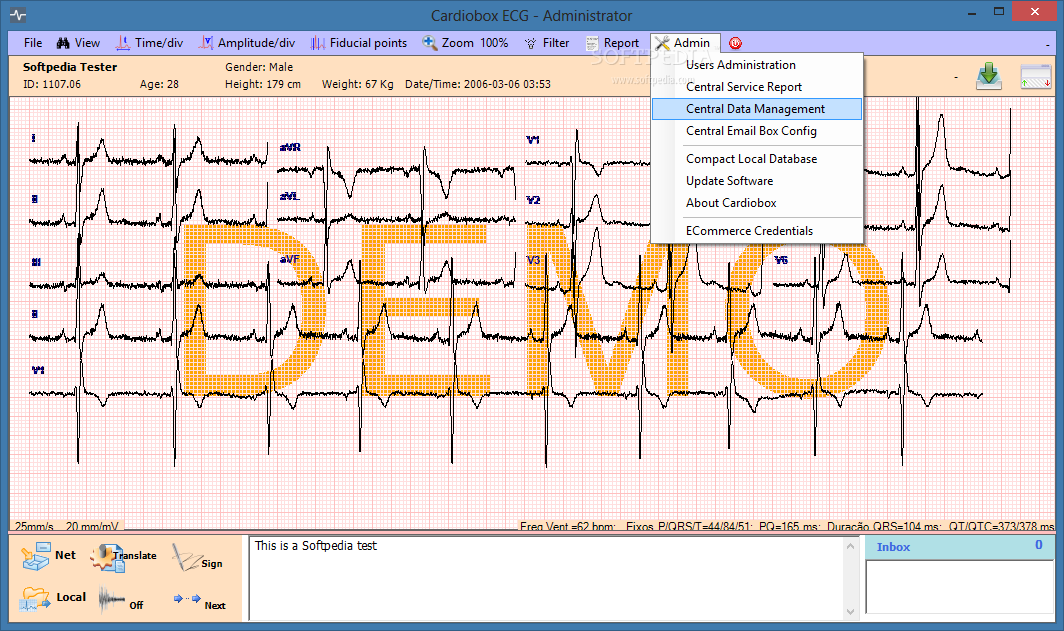Click the Next arrows button
The image size is (1064, 631).
pyautogui.click(x=200, y=601)
